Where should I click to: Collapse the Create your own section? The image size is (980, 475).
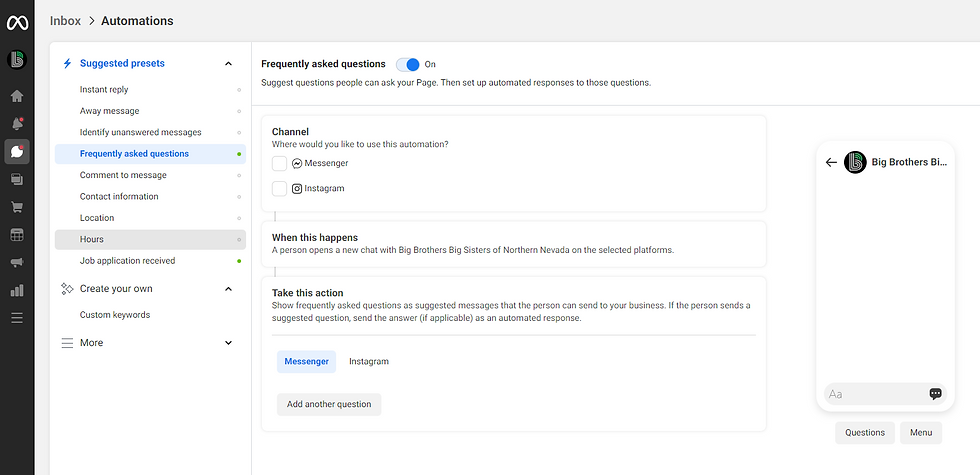pyautogui.click(x=228, y=289)
